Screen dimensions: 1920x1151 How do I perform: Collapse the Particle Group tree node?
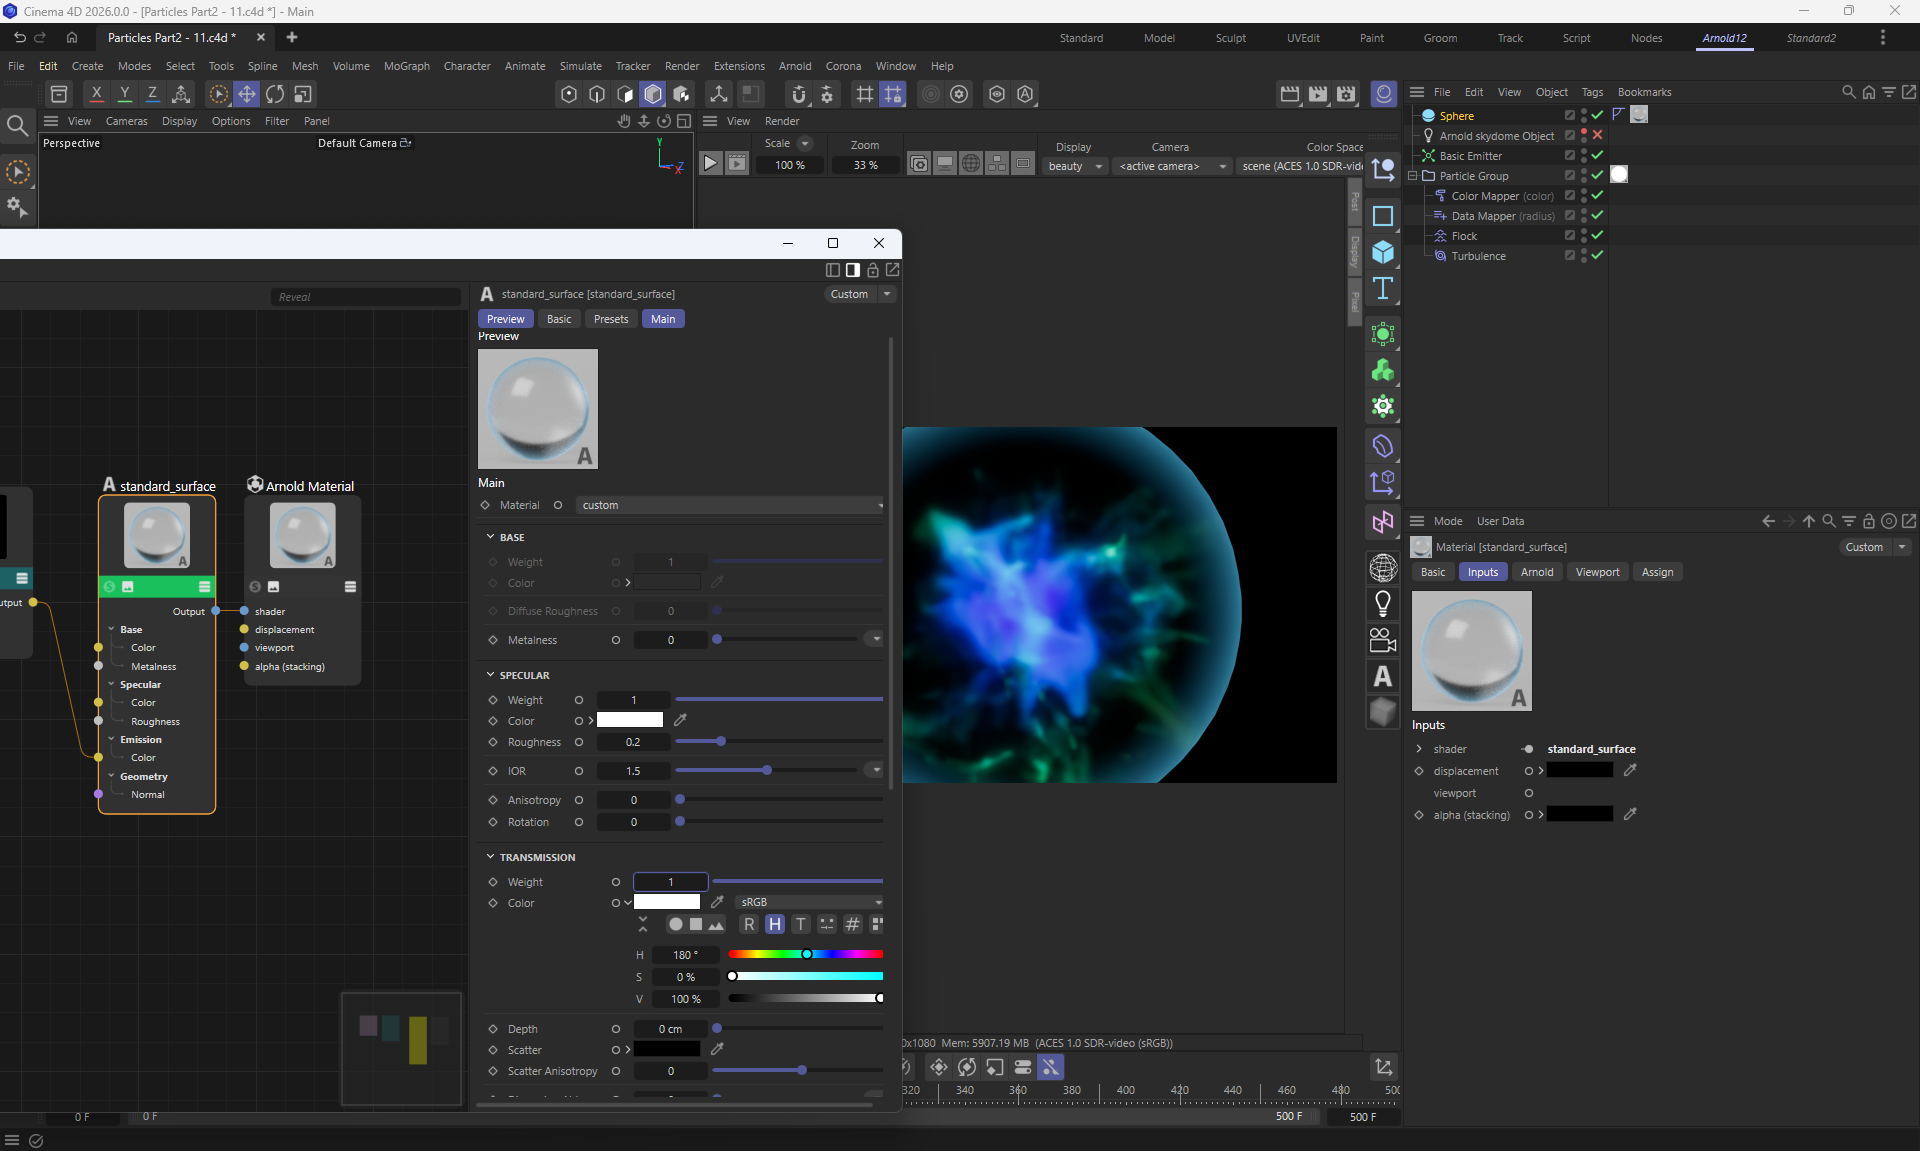[1413, 176]
